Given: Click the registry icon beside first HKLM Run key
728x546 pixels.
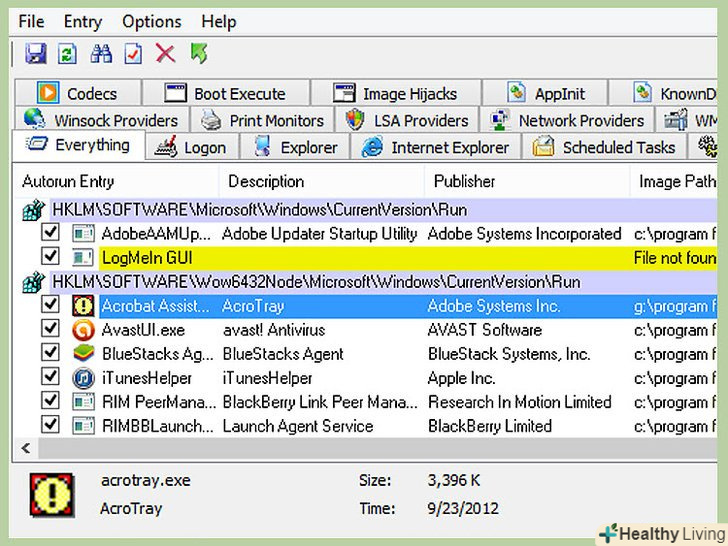Looking at the screenshot, I should tap(33, 210).
